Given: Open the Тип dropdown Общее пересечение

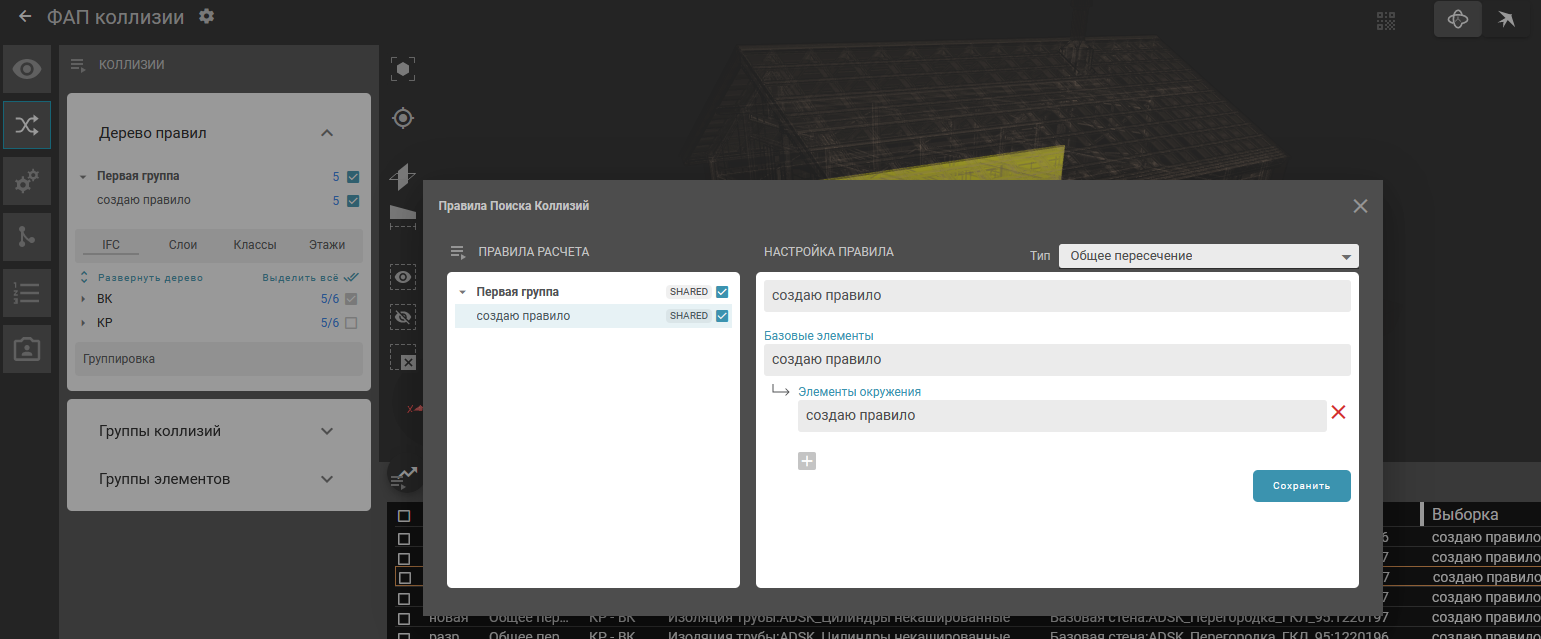Looking at the screenshot, I should click(1208, 256).
